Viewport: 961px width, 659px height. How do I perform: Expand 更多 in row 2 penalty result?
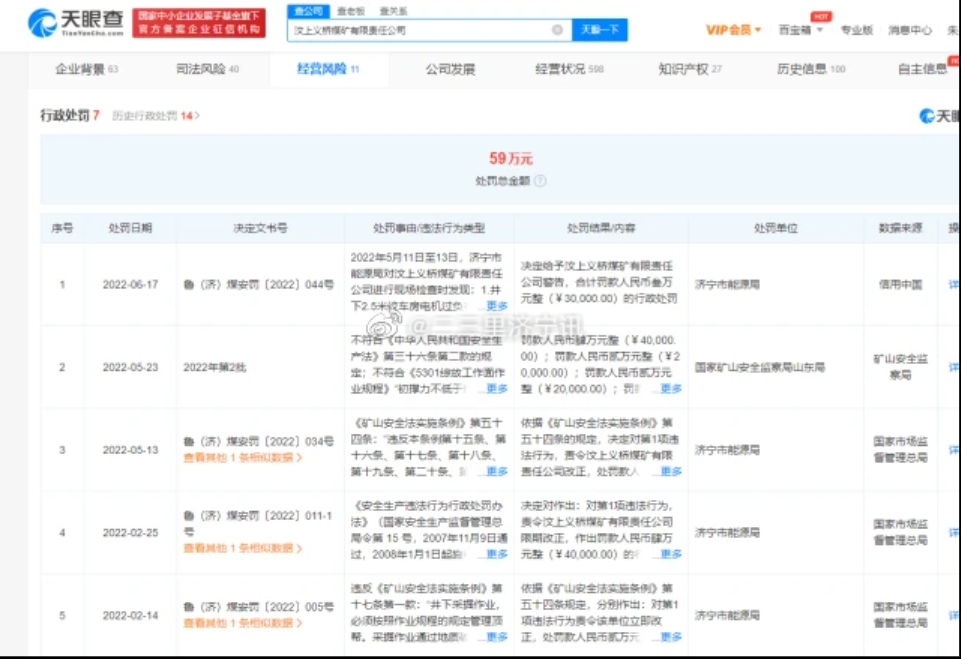click(670, 388)
